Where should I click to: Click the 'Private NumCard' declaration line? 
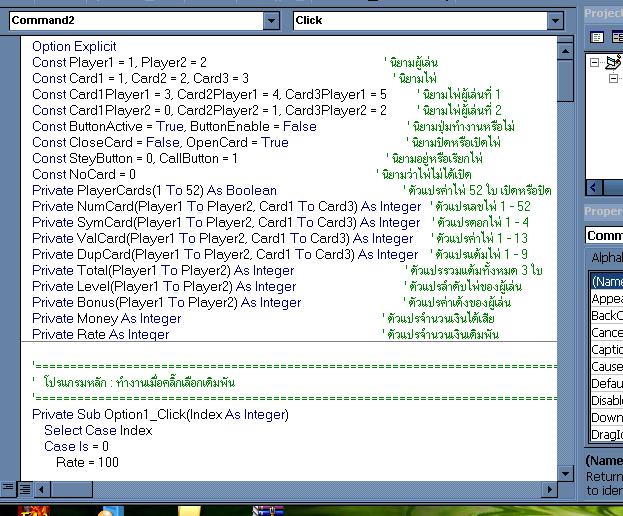(226, 206)
